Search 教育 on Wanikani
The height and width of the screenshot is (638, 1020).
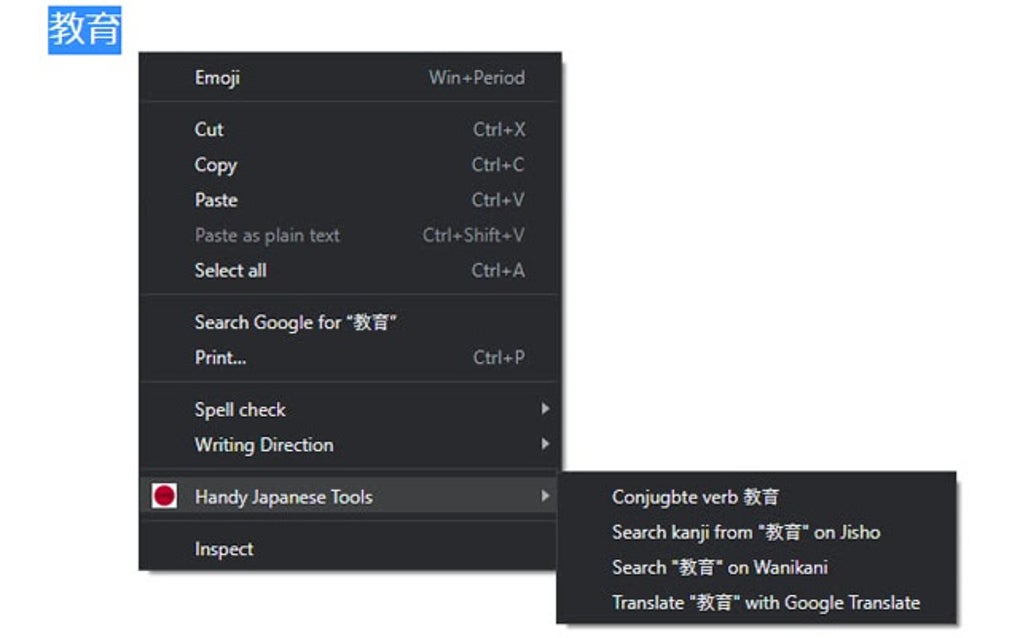click(720, 567)
